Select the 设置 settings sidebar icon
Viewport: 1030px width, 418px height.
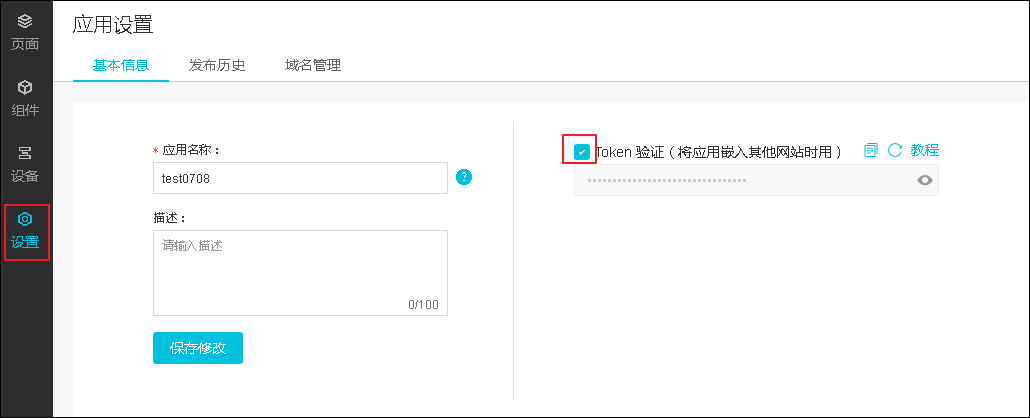[x=25, y=231]
